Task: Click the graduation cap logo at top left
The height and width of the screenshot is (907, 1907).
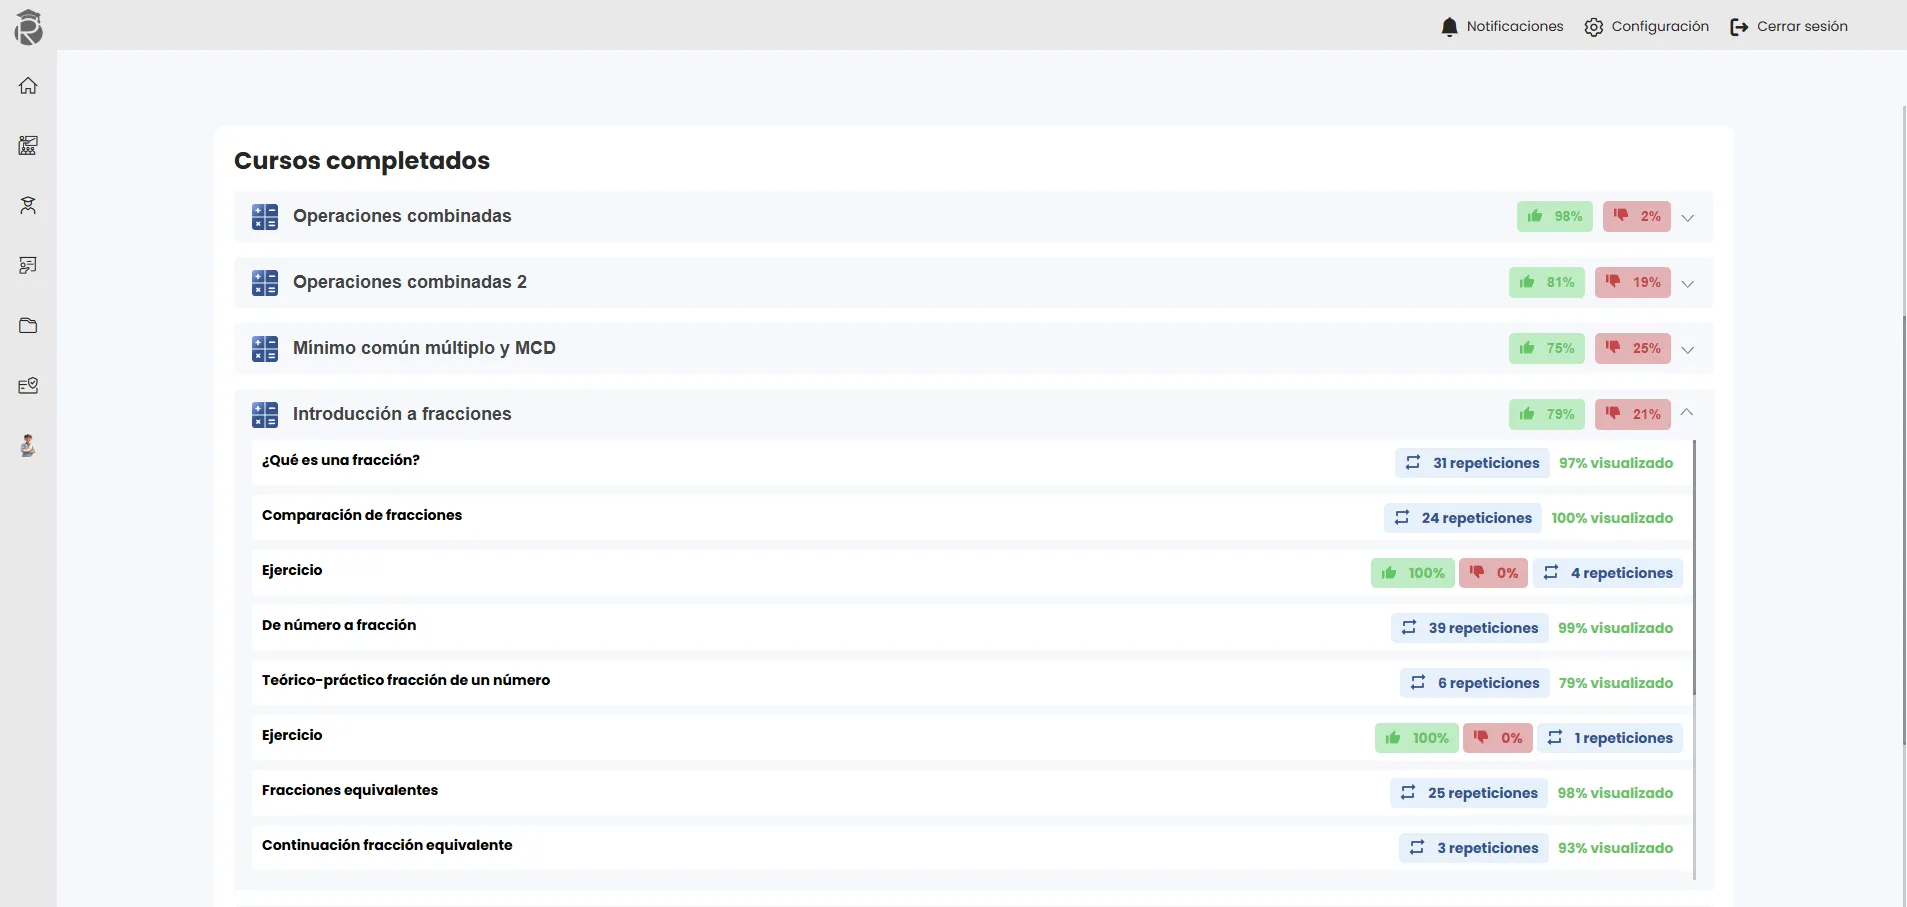Action: 28,27
